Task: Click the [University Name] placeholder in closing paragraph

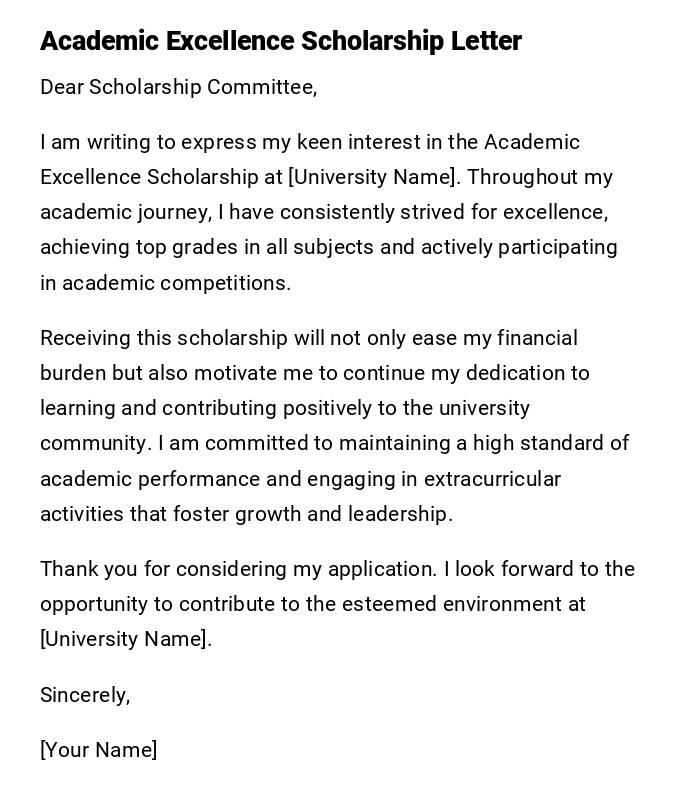Action: [x=125, y=639]
